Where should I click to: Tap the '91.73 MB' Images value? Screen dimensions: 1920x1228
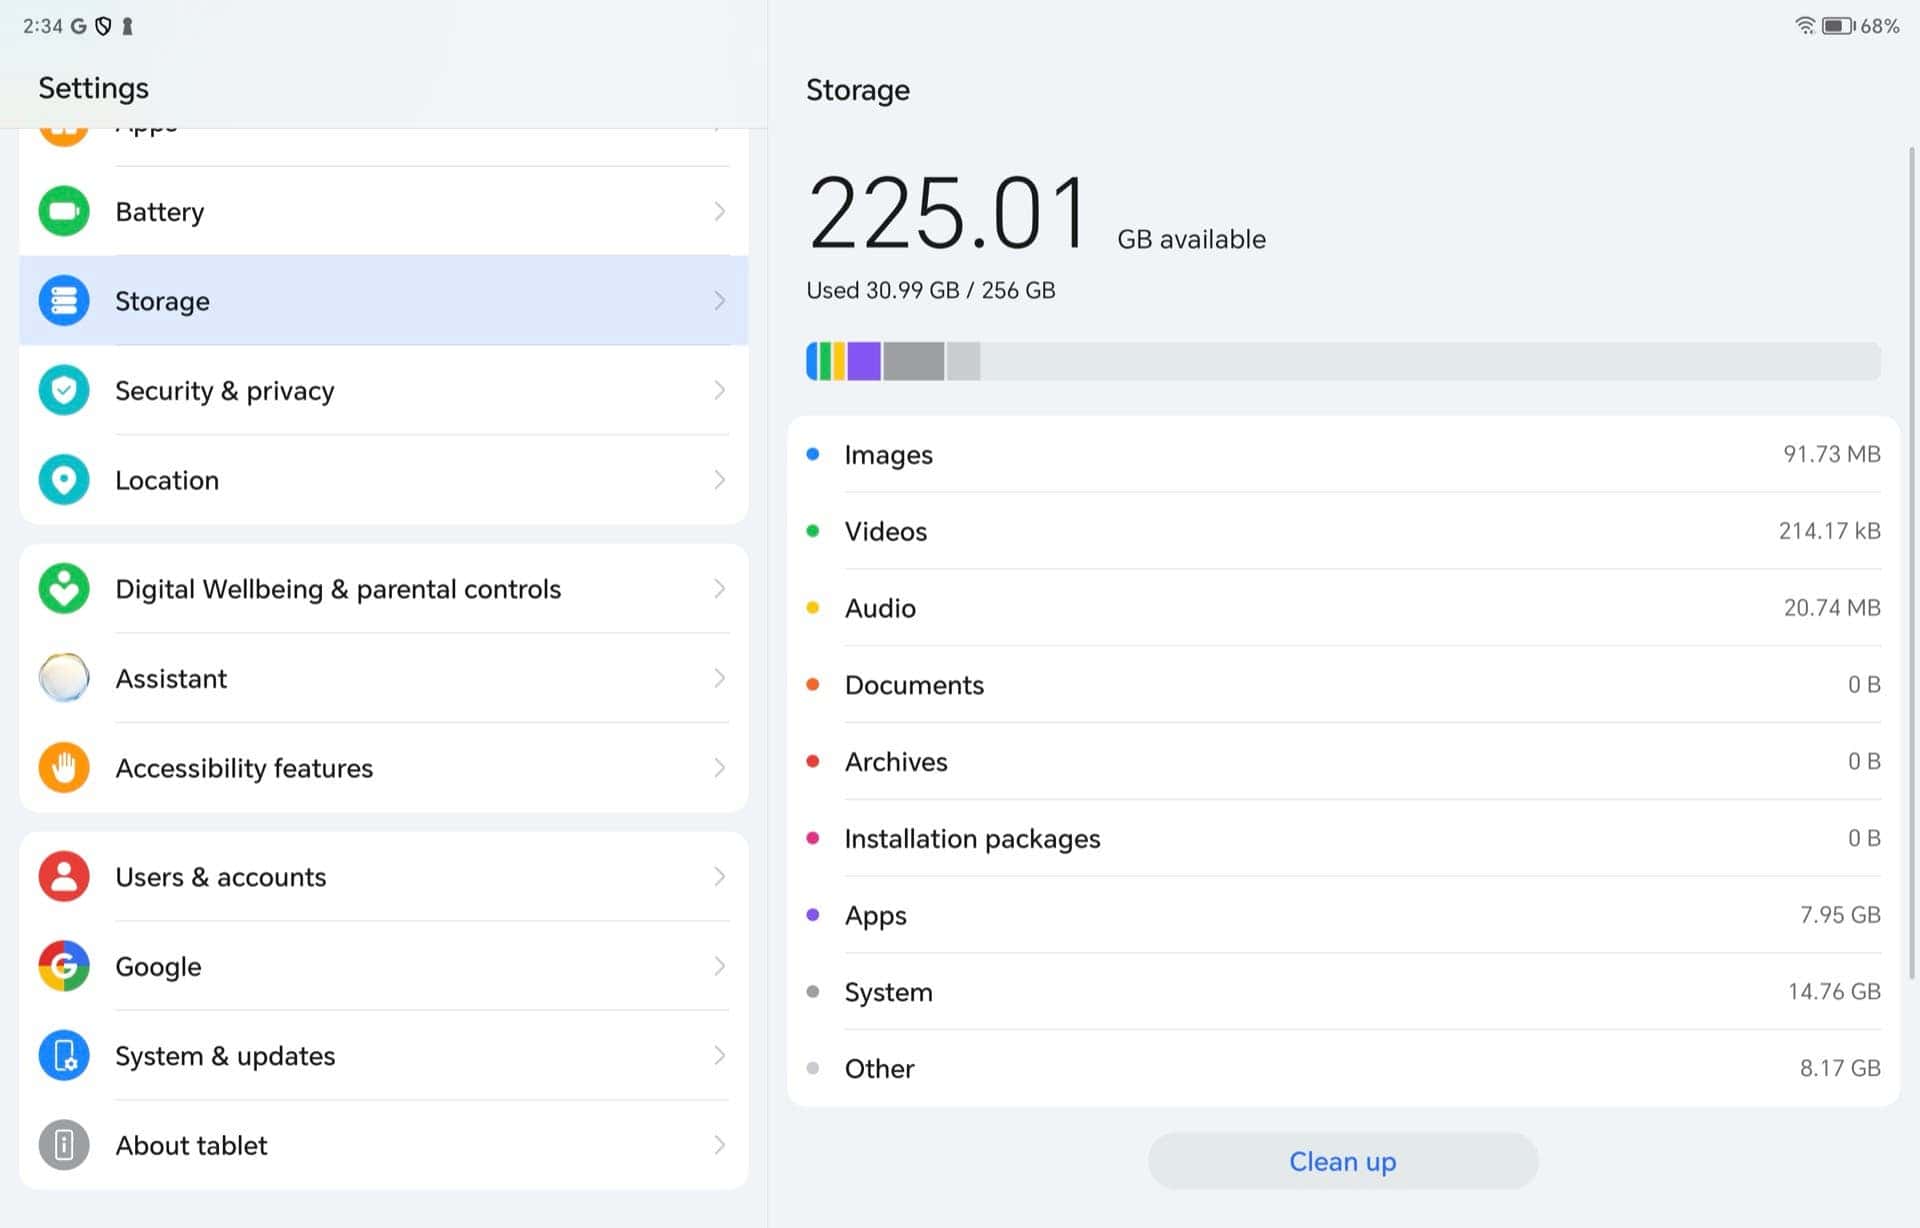[1831, 454]
